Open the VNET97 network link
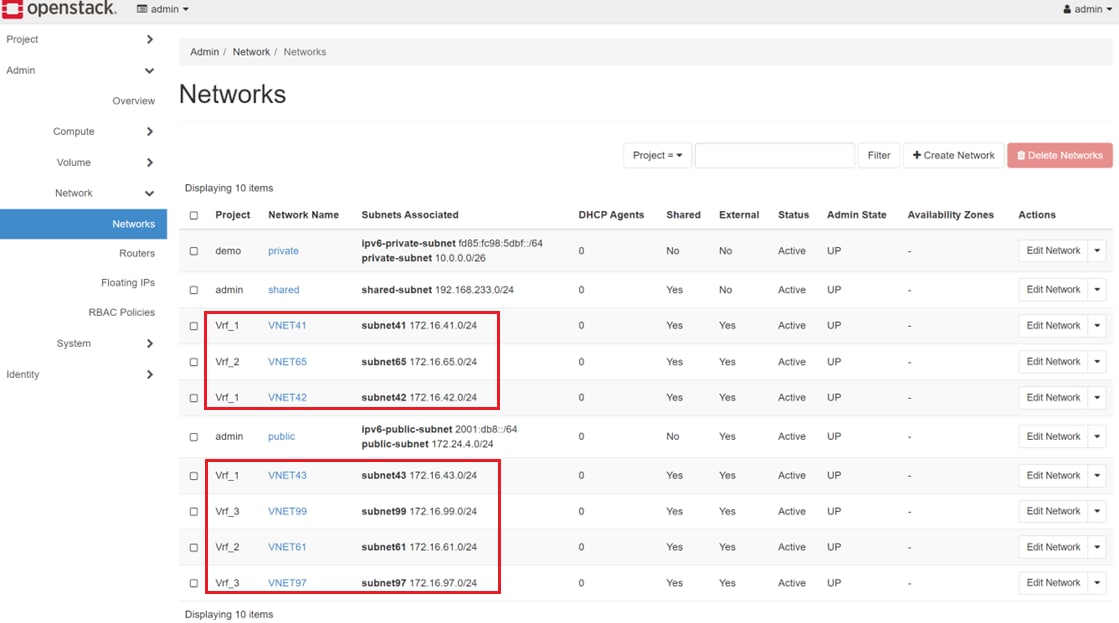Image resolution: width=1119 pixels, height=623 pixels. (287, 583)
